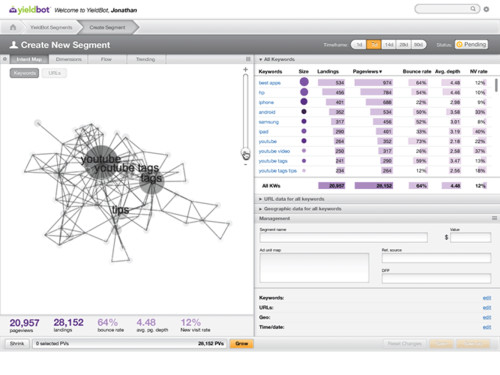
Task: Click the size bubble for android
Action: pos(304,112)
